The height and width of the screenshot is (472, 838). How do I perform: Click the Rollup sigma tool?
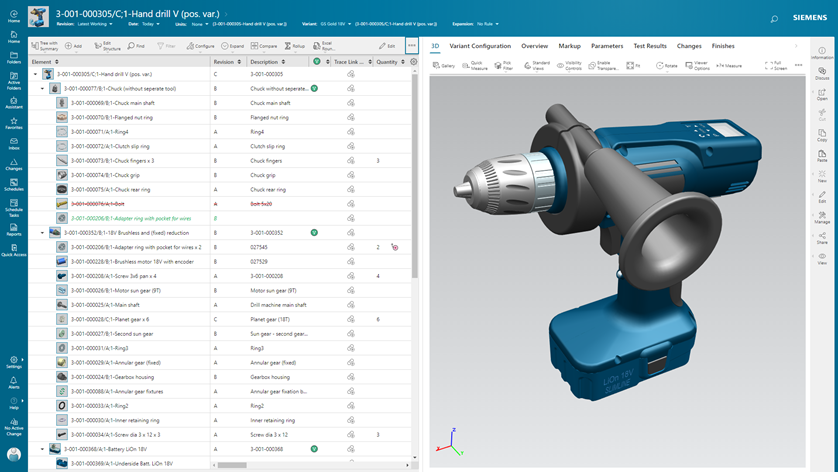(x=294, y=46)
